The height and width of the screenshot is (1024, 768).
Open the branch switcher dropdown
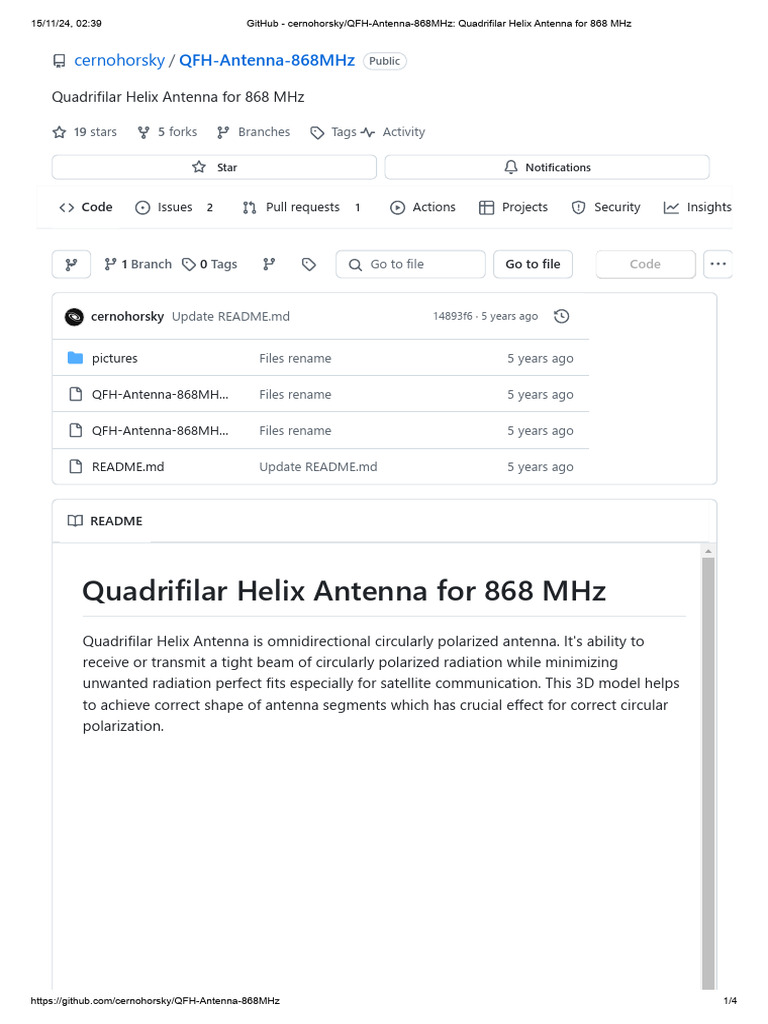pos(71,264)
